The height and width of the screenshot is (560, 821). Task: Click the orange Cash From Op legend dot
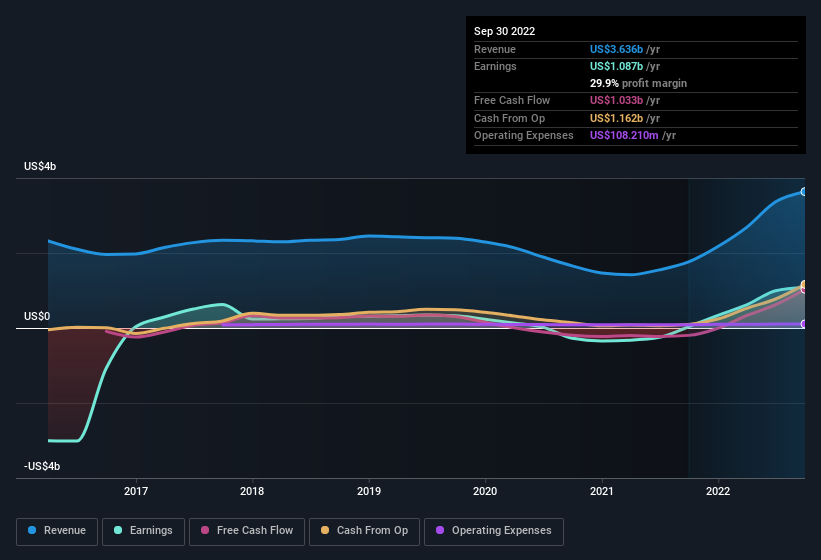325,530
